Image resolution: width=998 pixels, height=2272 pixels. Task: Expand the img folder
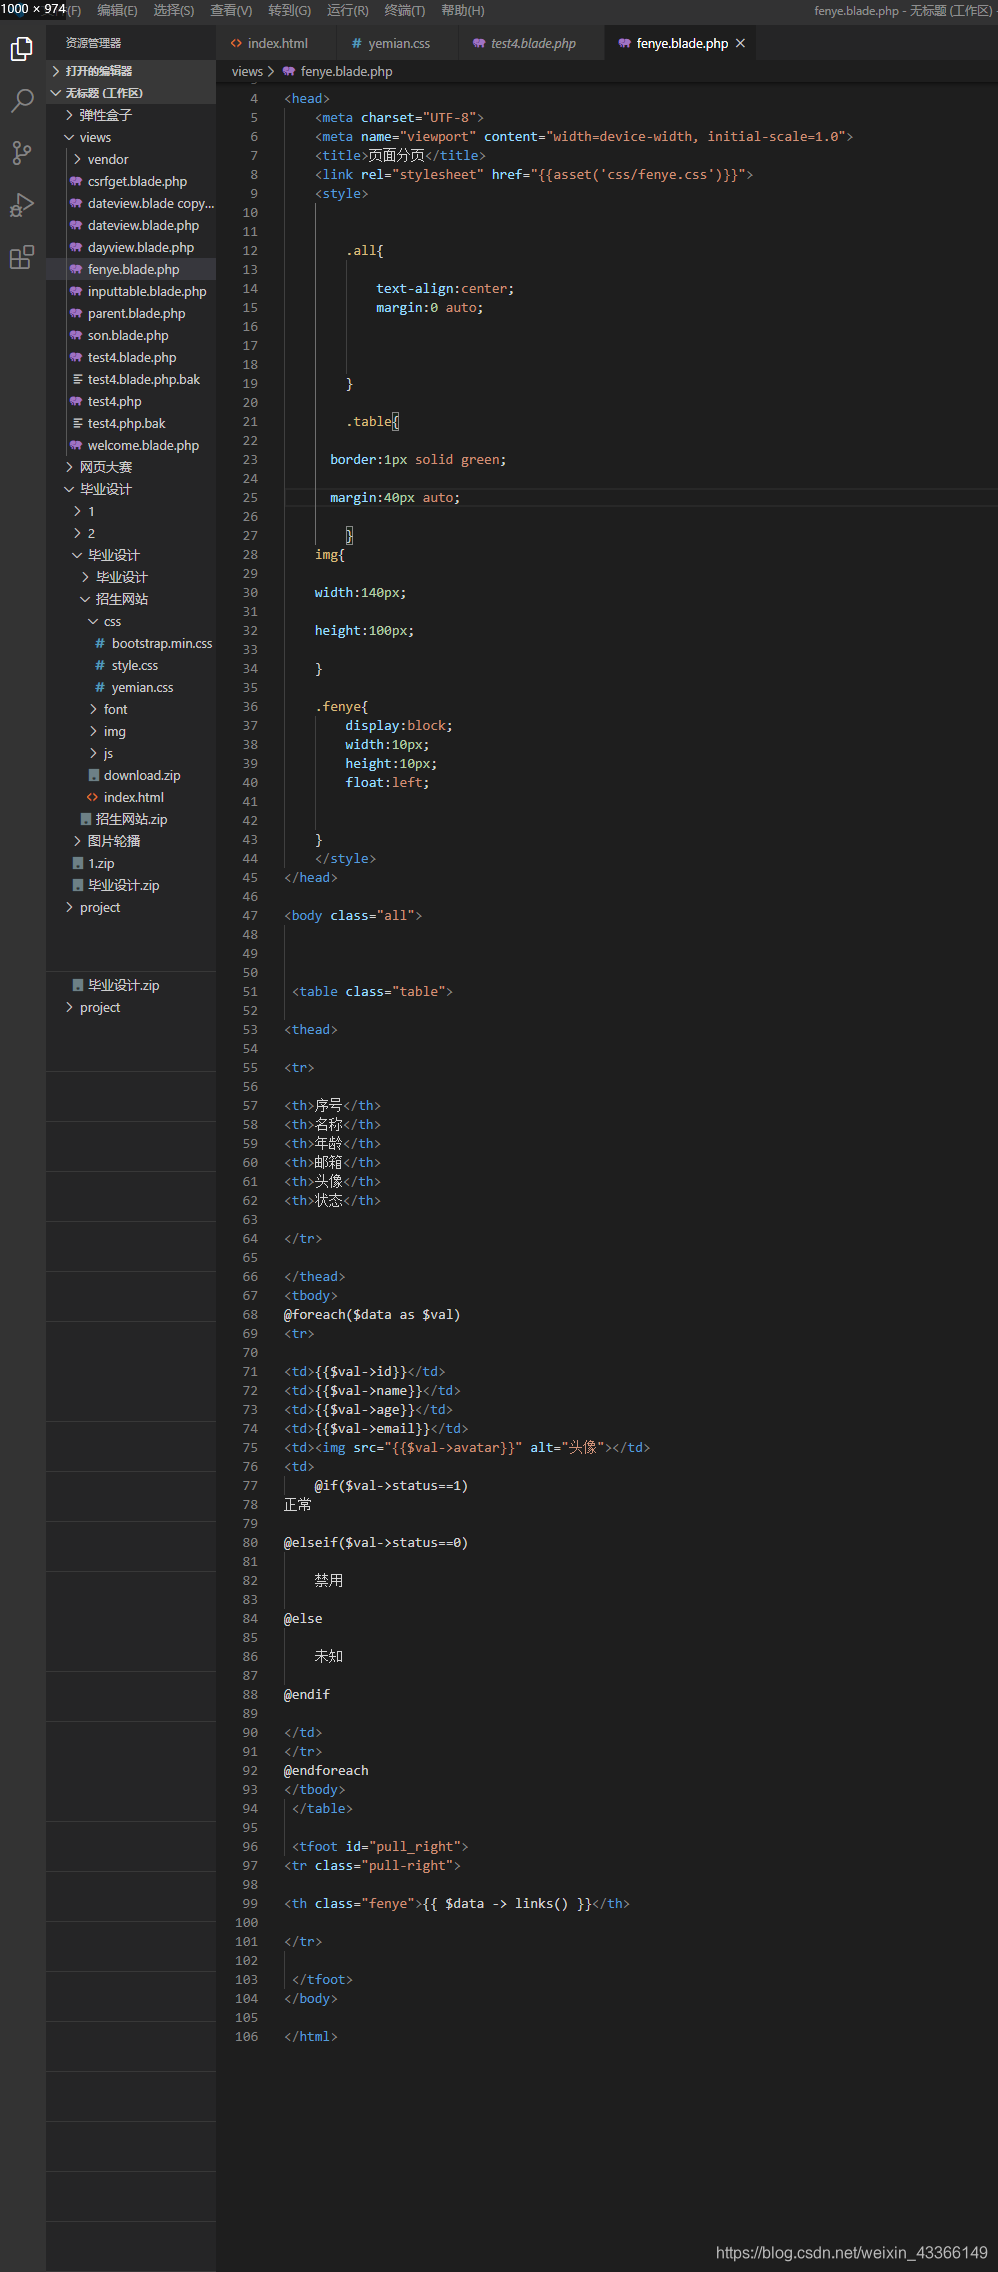(x=93, y=731)
